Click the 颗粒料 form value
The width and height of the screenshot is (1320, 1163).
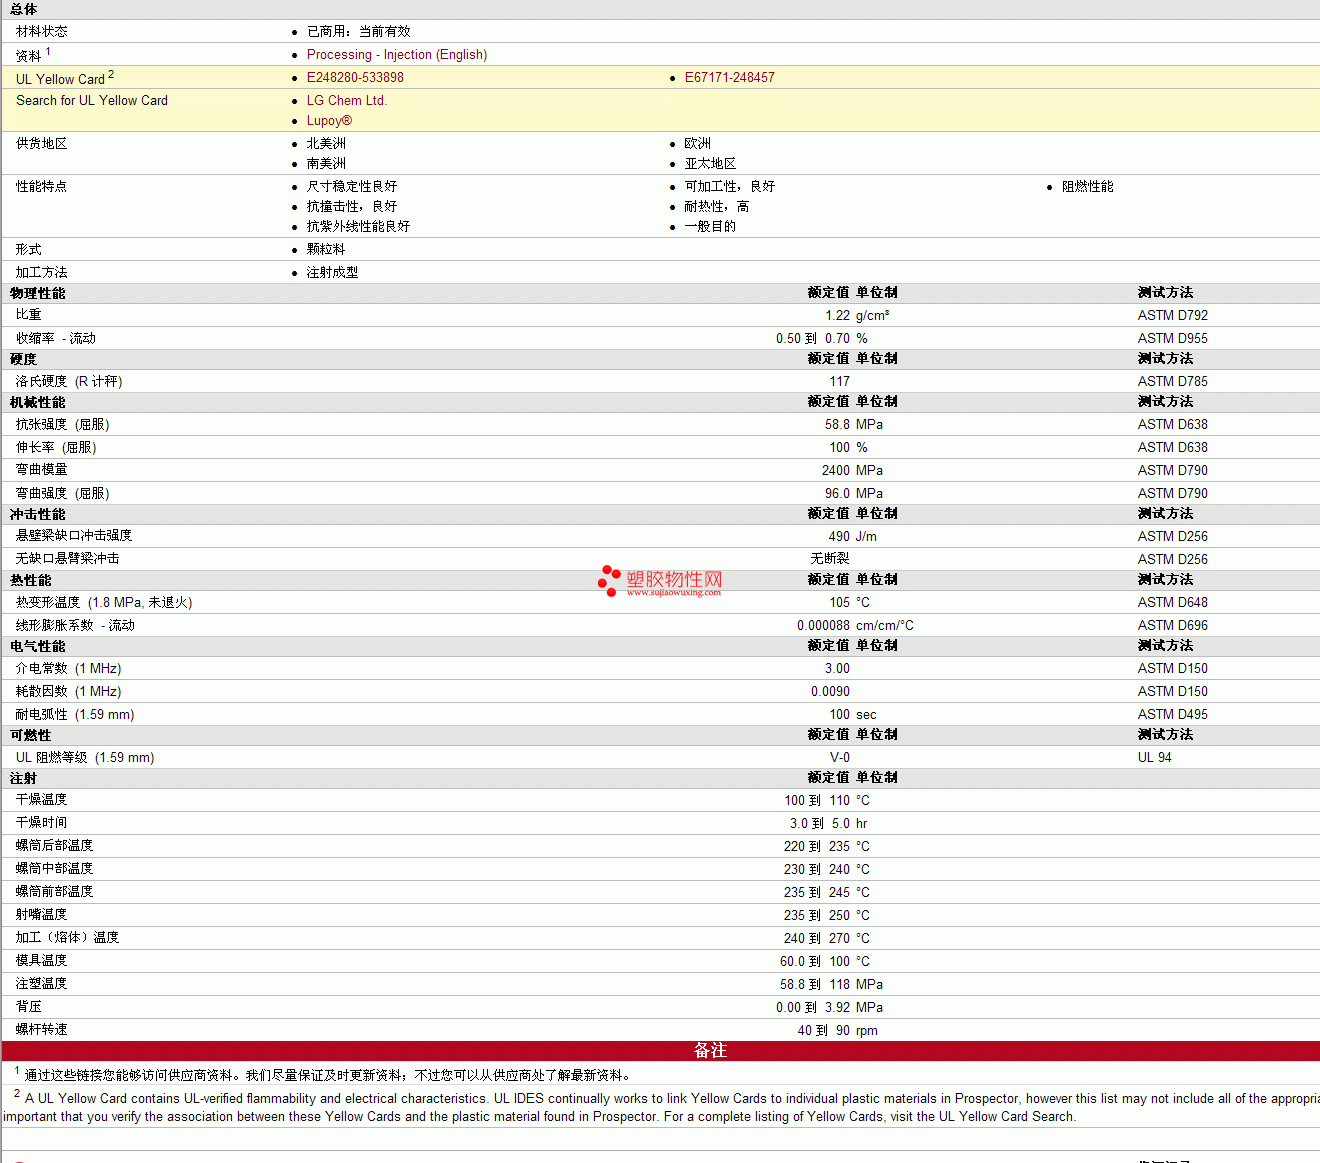point(326,250)
